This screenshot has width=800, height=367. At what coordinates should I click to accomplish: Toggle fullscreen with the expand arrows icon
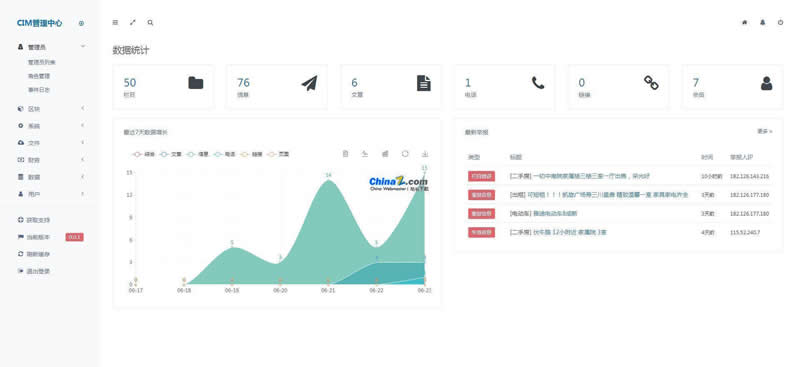[133, 22]
